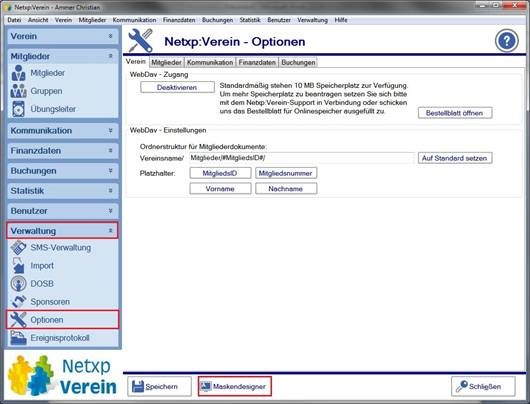Screen dimensions: 530x404
Task: Click the Ereignisprotokoll label
Action: pyautogui.click(x=60, y=338)
